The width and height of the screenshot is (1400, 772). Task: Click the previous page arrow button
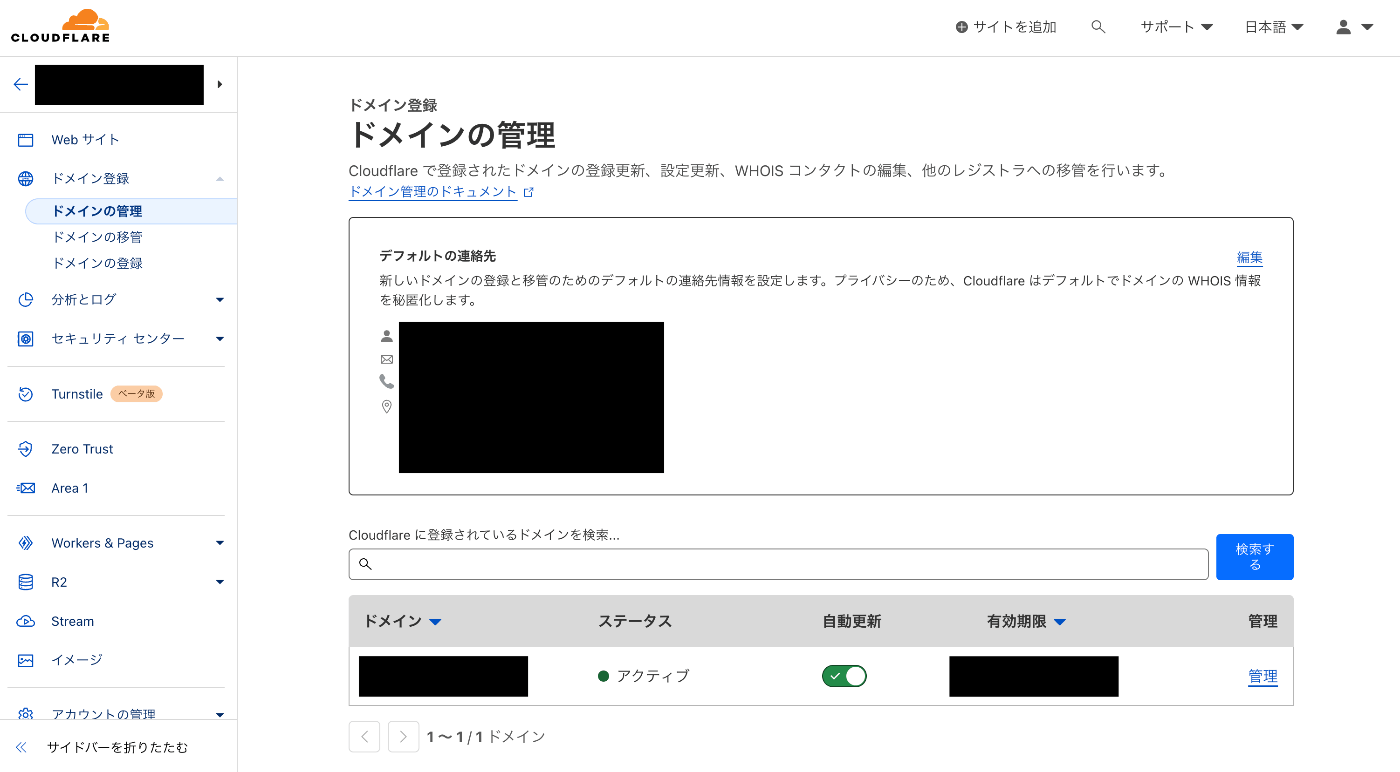pos(364,737)
